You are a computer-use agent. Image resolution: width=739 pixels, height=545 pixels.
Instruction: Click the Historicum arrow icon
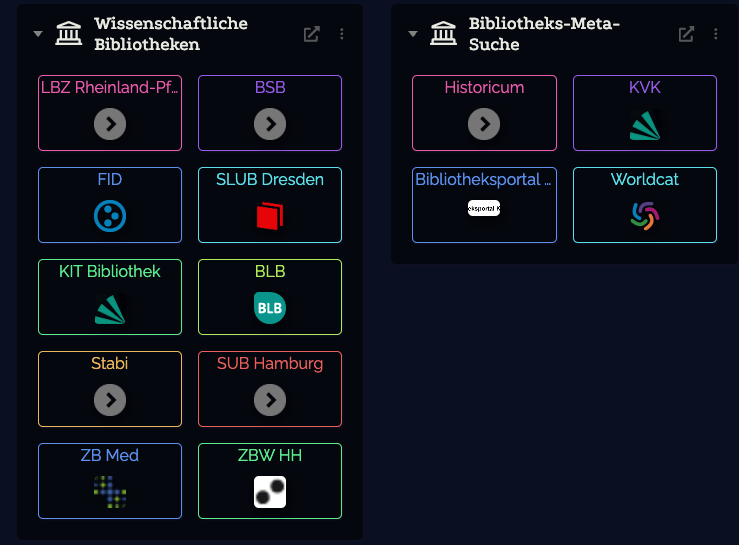click(x=484, y=124)
